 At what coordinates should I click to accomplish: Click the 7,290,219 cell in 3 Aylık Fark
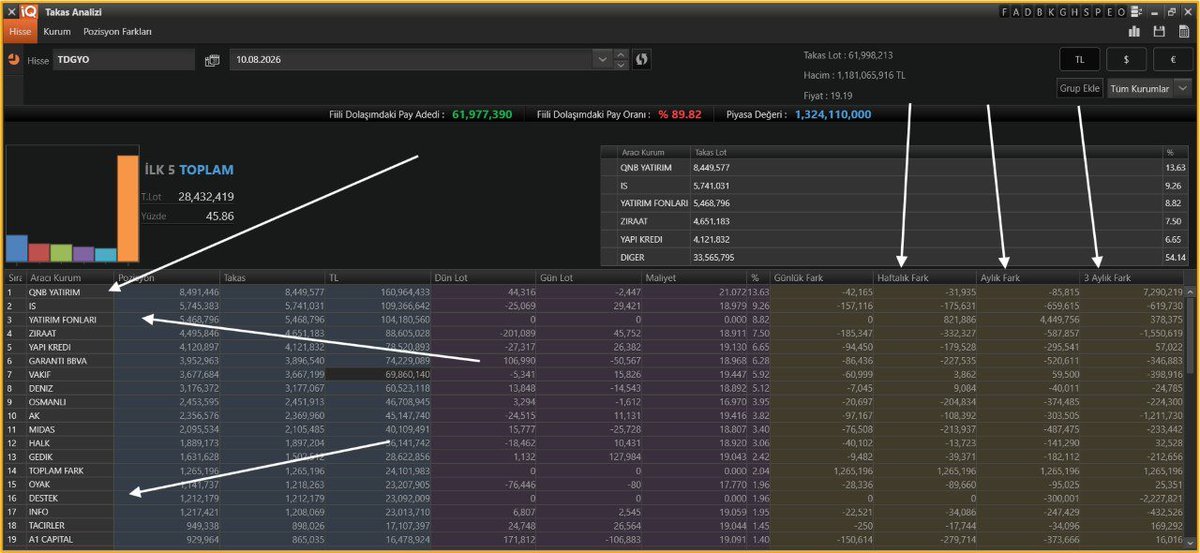tap(1133, 292)
